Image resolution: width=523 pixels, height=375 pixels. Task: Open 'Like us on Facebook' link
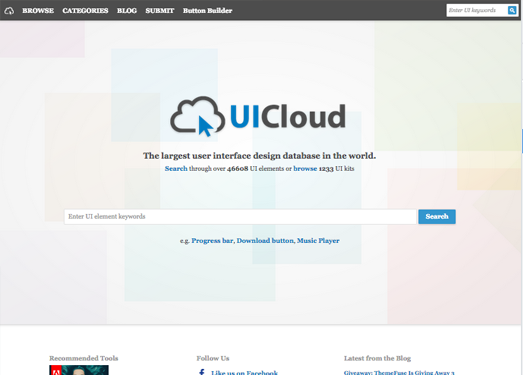(244, 372)
